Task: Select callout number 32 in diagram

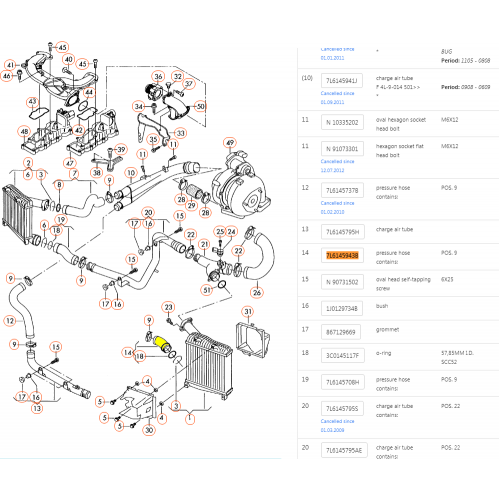Action: 178,77
